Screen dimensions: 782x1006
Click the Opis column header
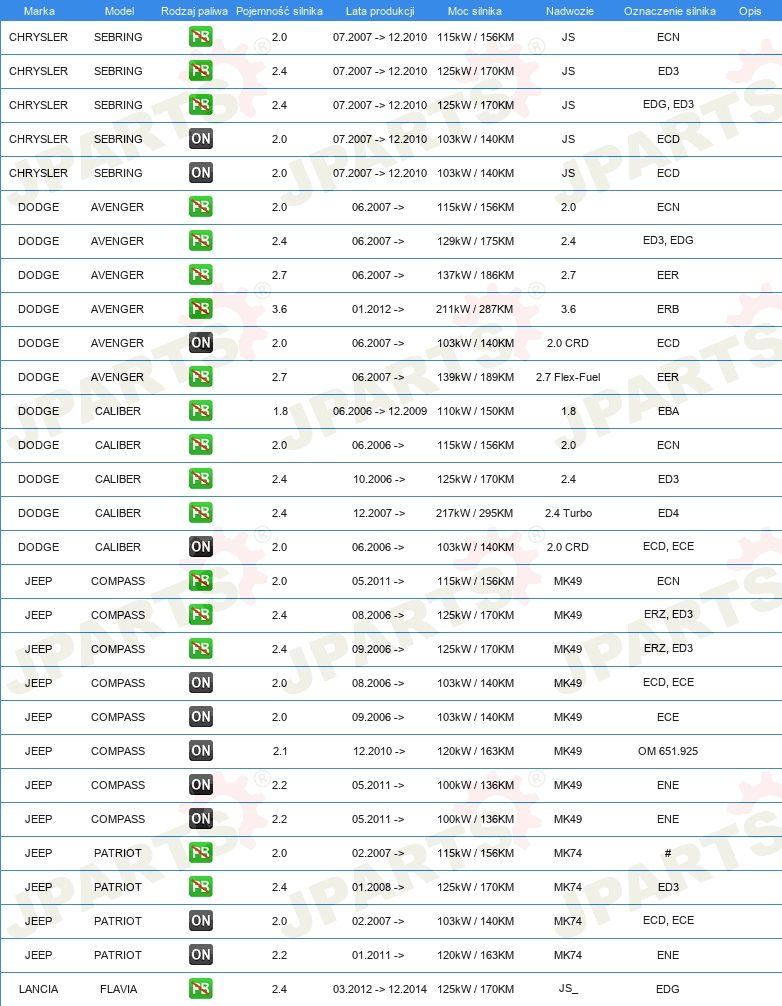point(750,11)
